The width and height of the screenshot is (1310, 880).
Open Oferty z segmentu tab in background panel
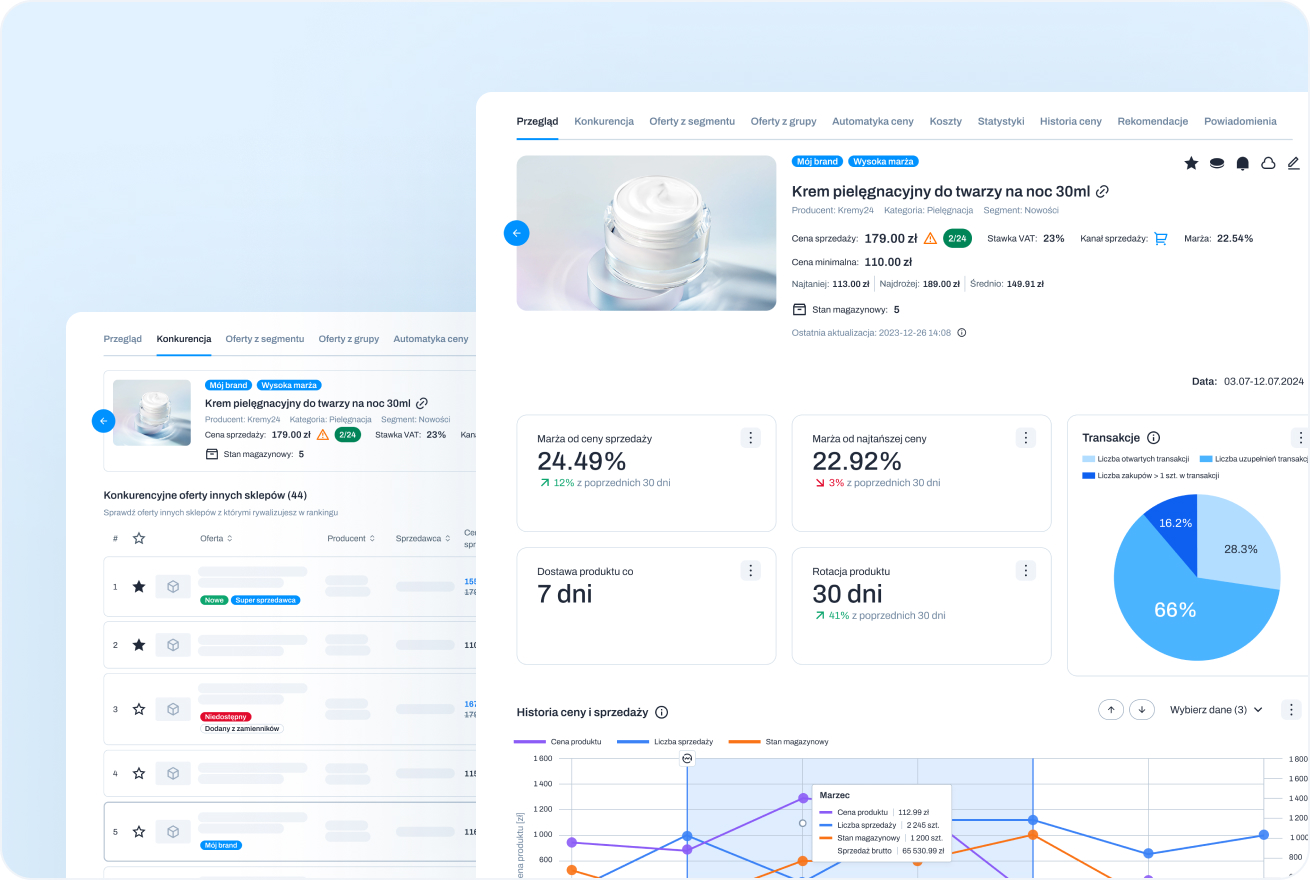(x=265, y=339)
